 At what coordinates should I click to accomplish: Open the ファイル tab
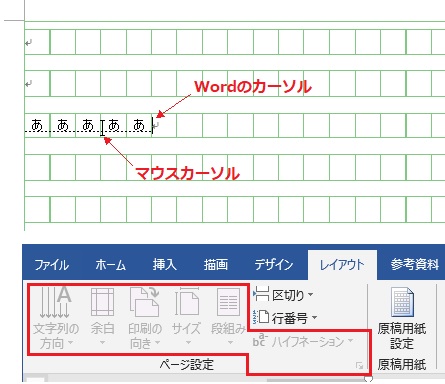[x=52, y=265]
